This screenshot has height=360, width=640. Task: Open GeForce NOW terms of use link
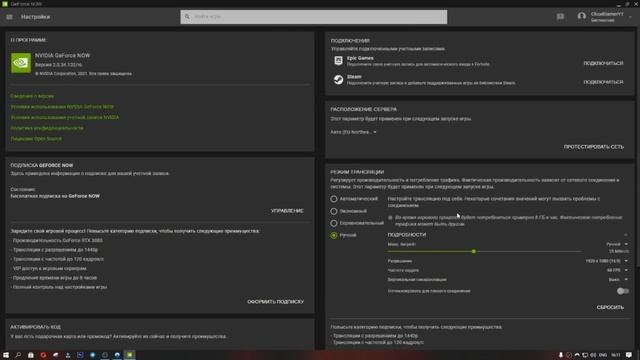pyautogui.click(x=62, y=107)
